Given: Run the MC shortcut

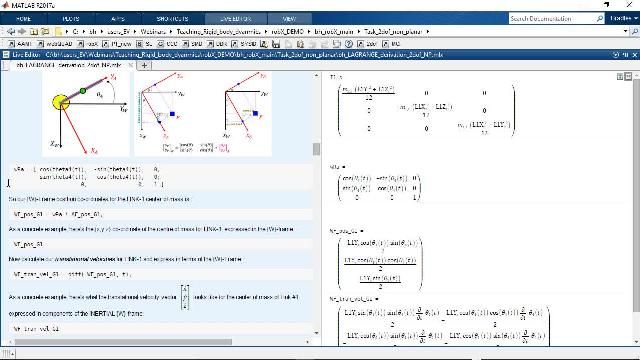Looking at the screenshot, I should [391, 44].
